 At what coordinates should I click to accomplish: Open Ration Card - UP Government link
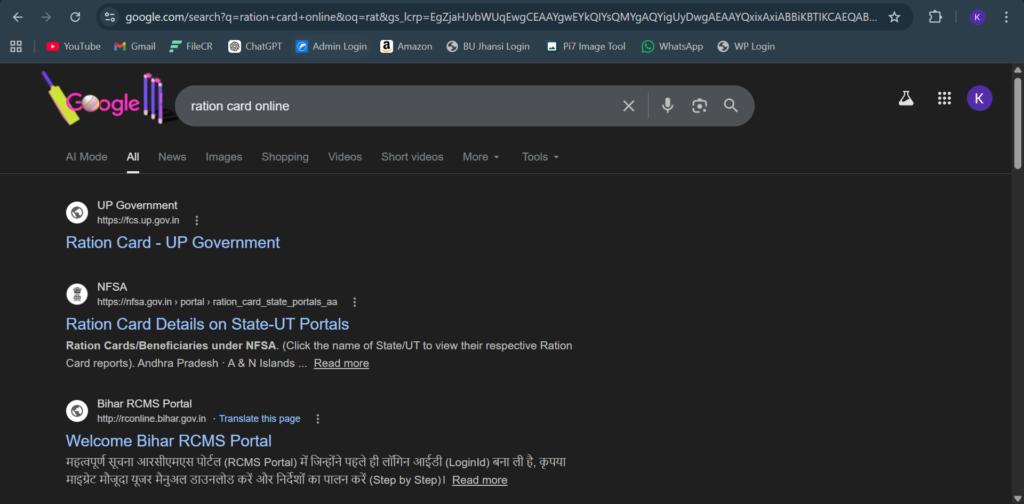[x=173, y=242]
